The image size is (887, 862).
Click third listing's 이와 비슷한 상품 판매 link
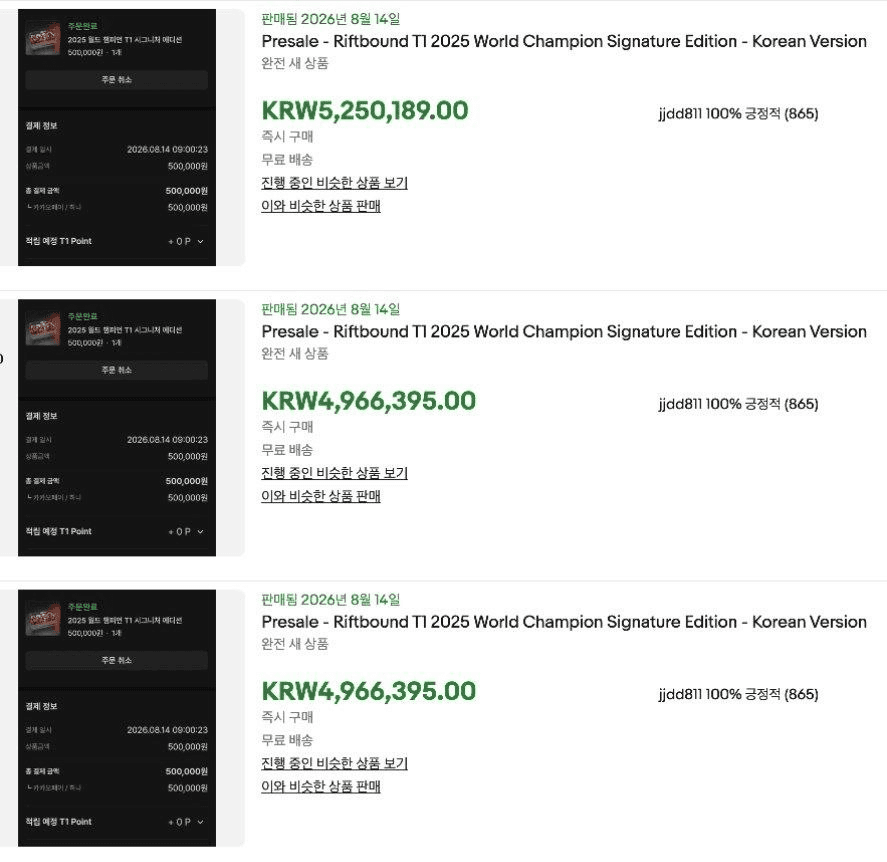(321, 786)
